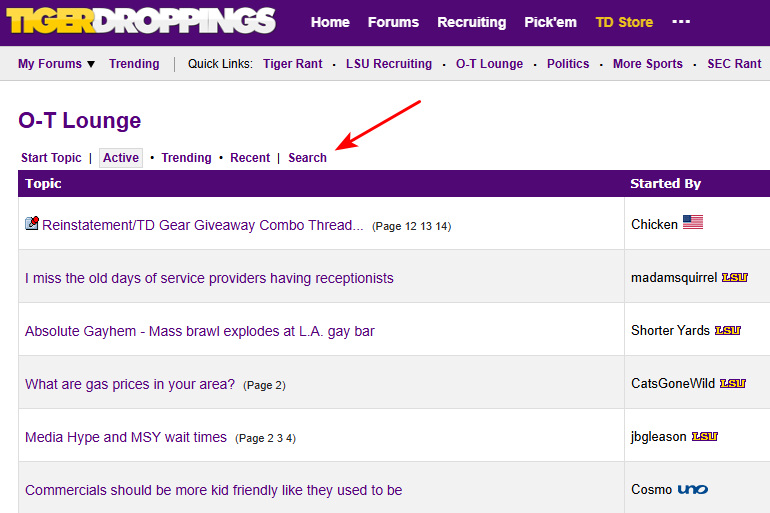Go to page 13 of Giveaway thread
Viewport: 770px width, 513px height.
[x=426, y=226]
